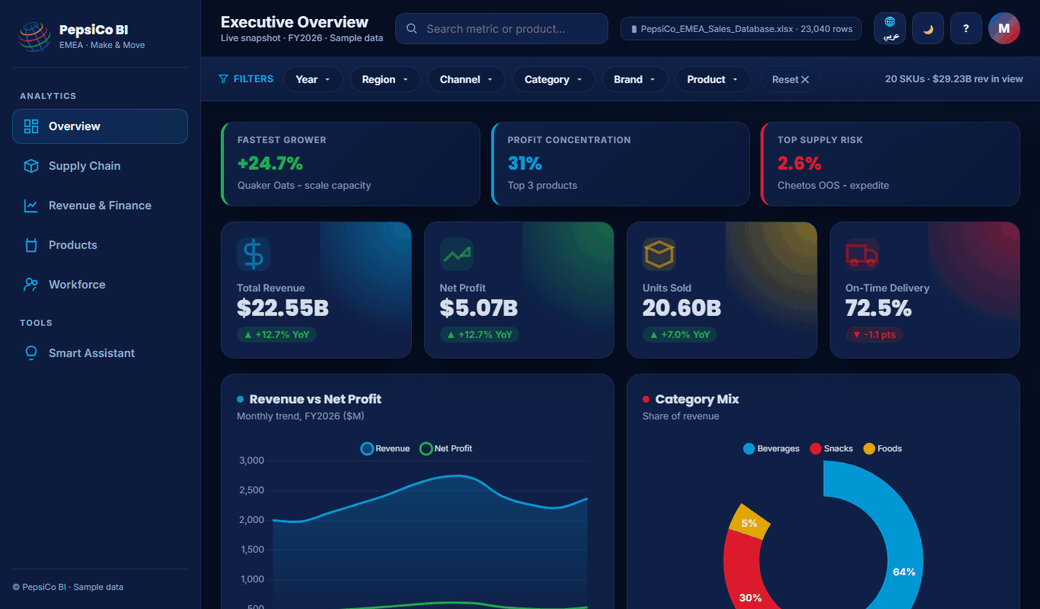
Task: Click the Executive Overview heading
Action: click(294, 22)
